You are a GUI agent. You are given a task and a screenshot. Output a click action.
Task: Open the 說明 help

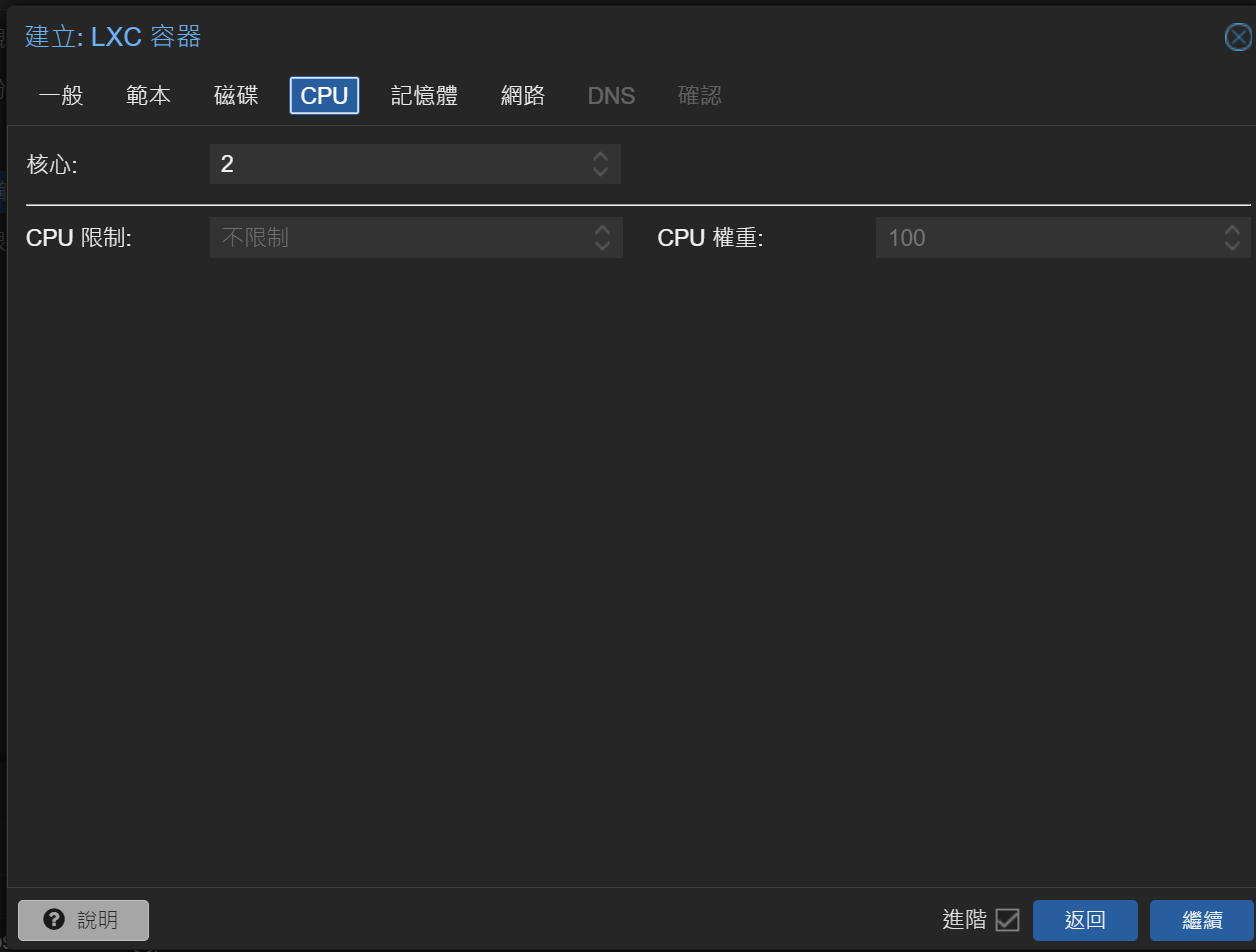[83, 919]
